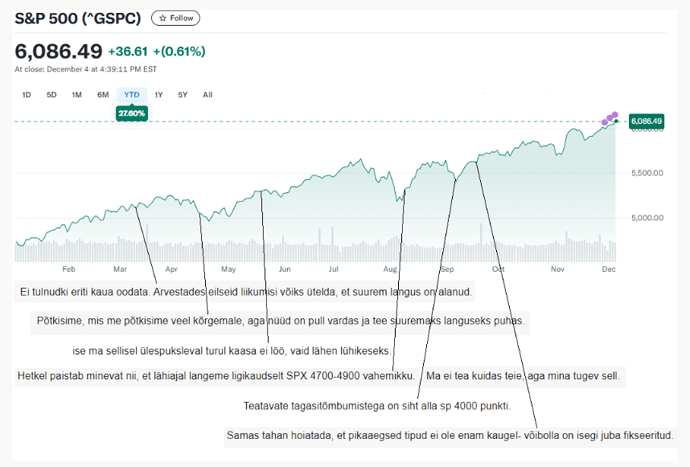Click the Apr label on the time axis
690x467 pixels.
tap(171, 269)
